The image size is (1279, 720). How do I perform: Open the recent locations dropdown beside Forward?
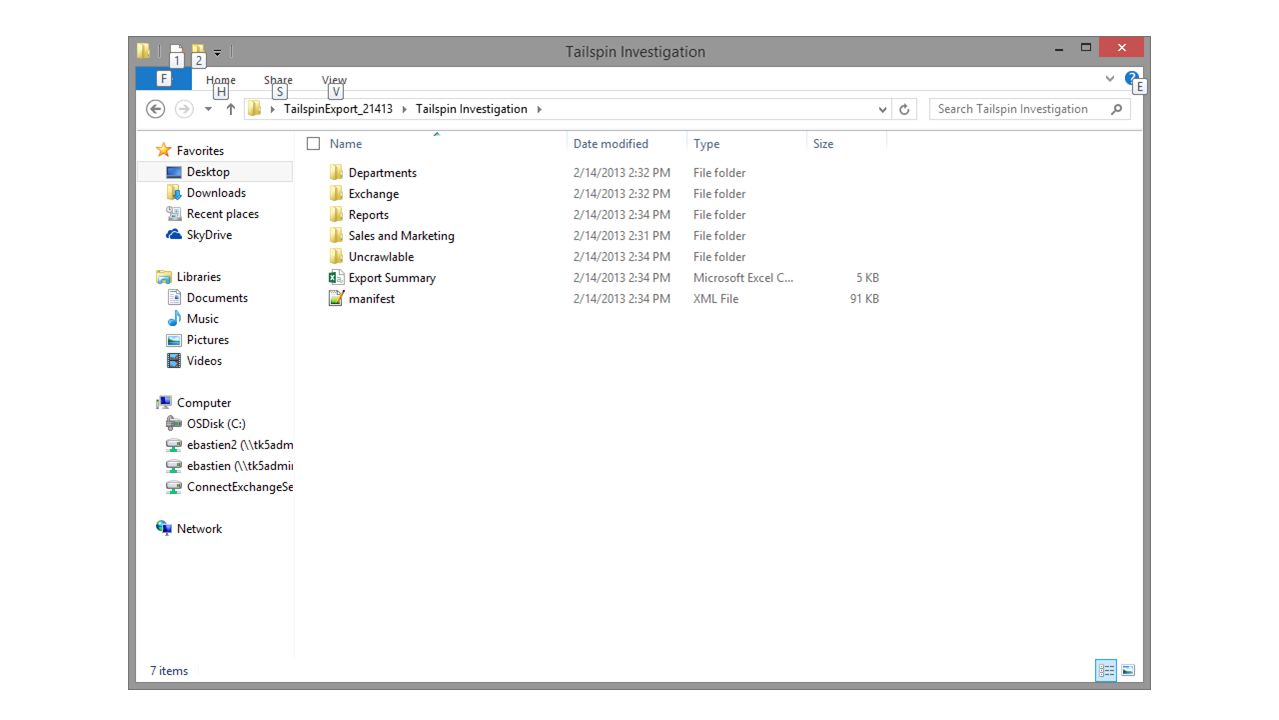pyautogui.click(x=208, y=109)
